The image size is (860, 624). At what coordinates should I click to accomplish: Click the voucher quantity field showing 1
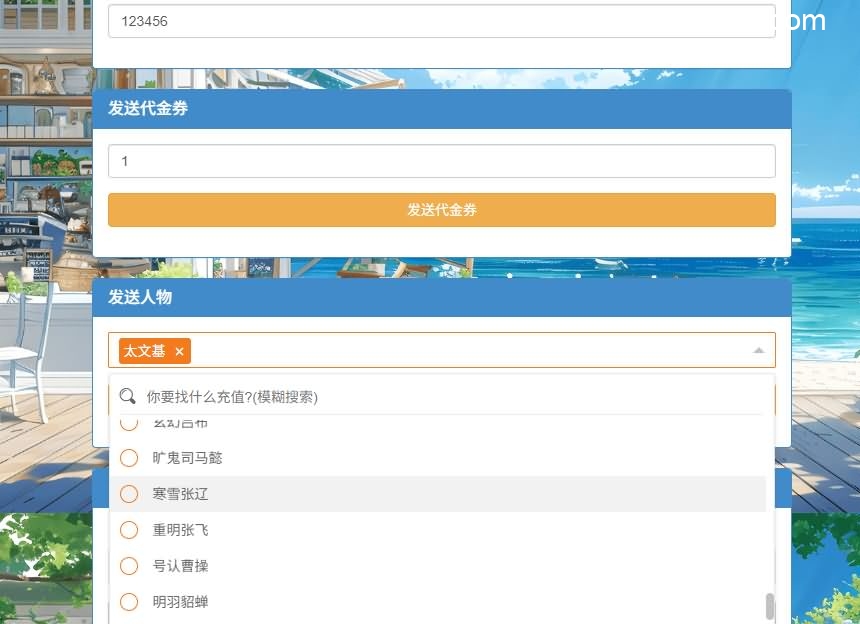442,161
